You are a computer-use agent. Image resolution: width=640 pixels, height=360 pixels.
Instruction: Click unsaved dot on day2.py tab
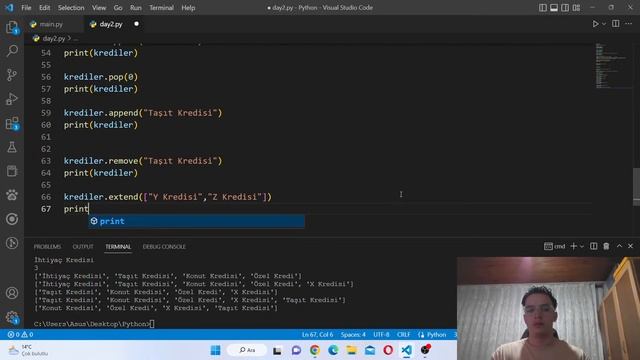pyautogui.click(x=136, y=24)
